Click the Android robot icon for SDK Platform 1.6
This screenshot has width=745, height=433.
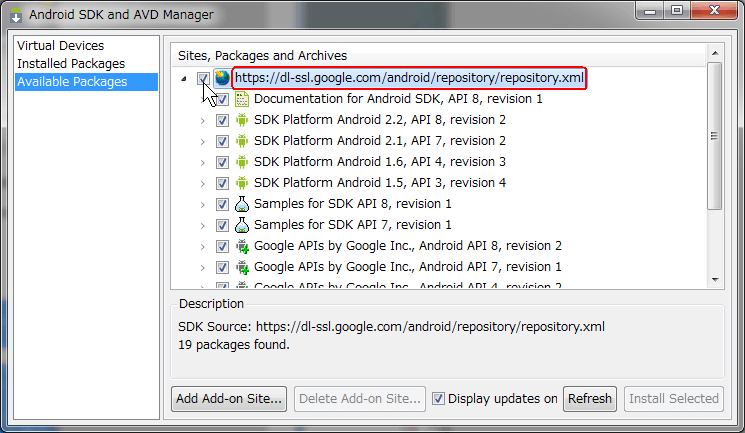coord(242,162)
